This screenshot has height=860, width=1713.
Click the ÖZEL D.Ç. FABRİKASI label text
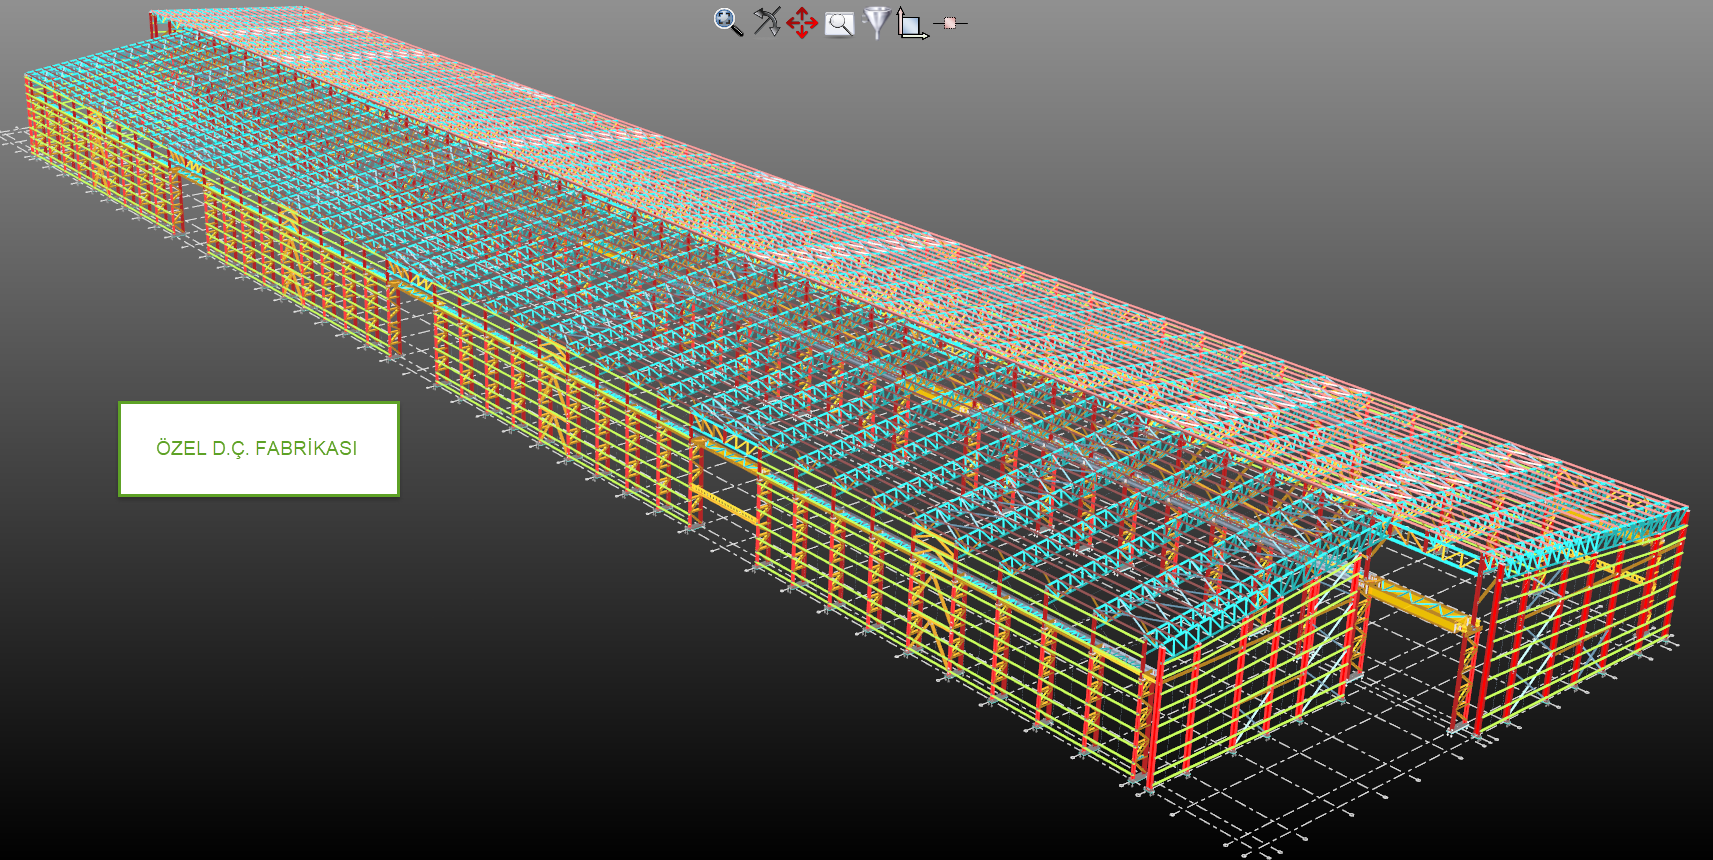[x=256, y=448]
